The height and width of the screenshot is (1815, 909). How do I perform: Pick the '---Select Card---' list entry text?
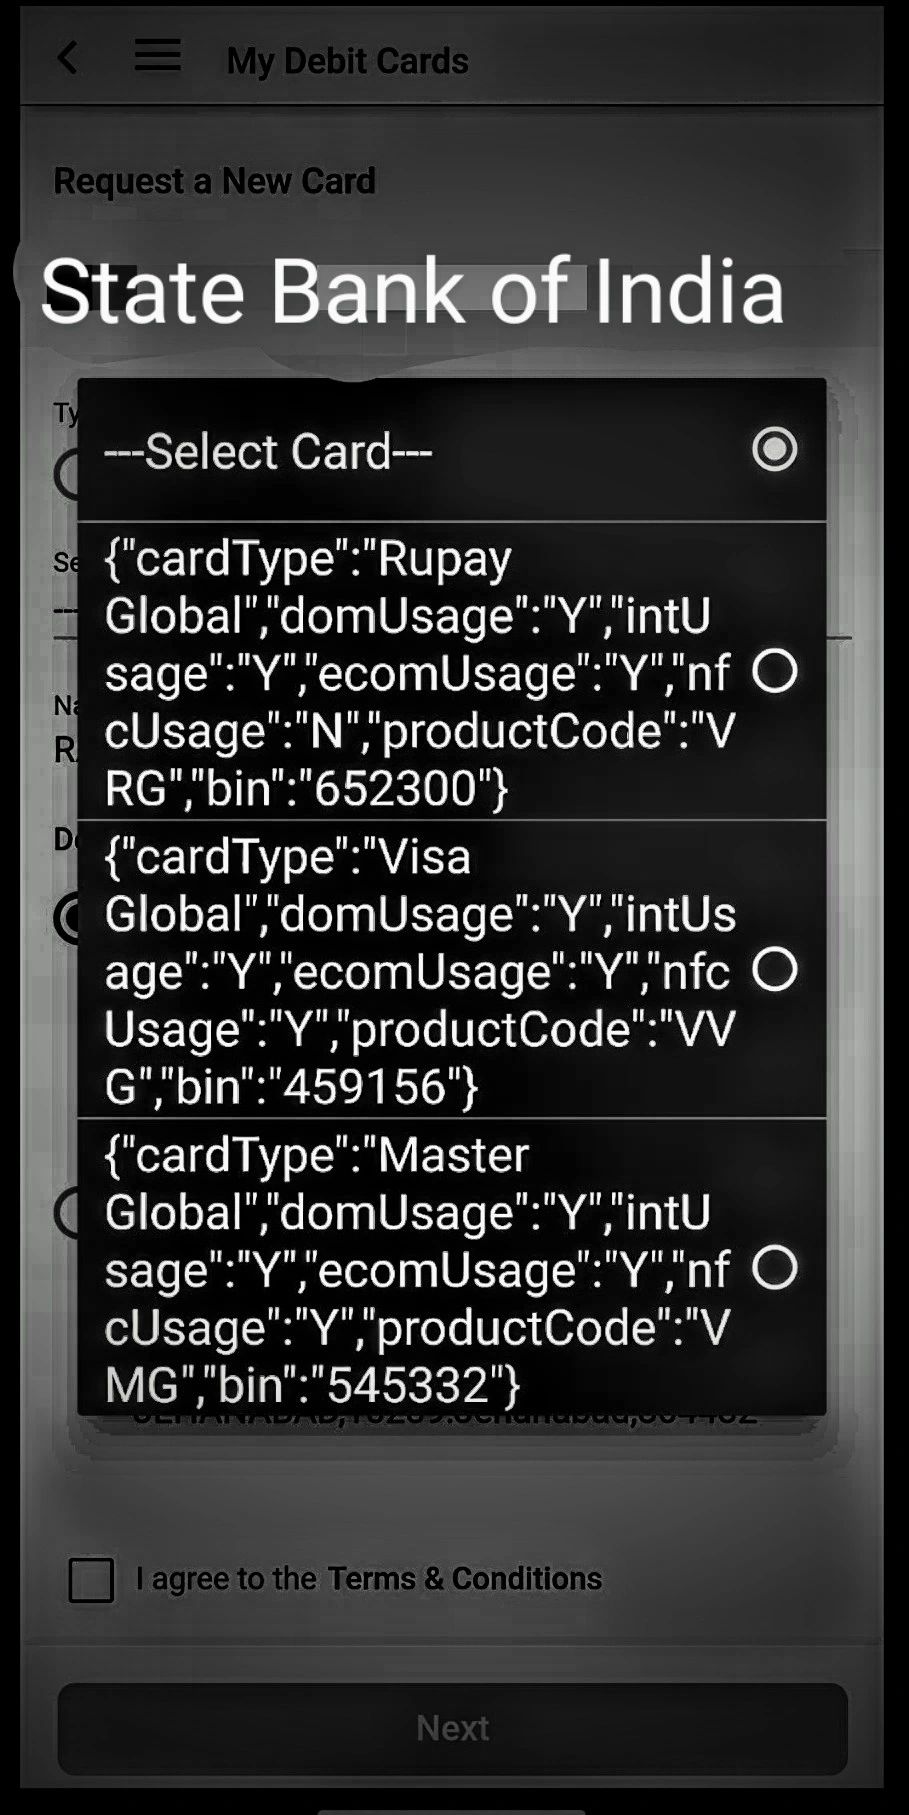(x=268, y=451)
